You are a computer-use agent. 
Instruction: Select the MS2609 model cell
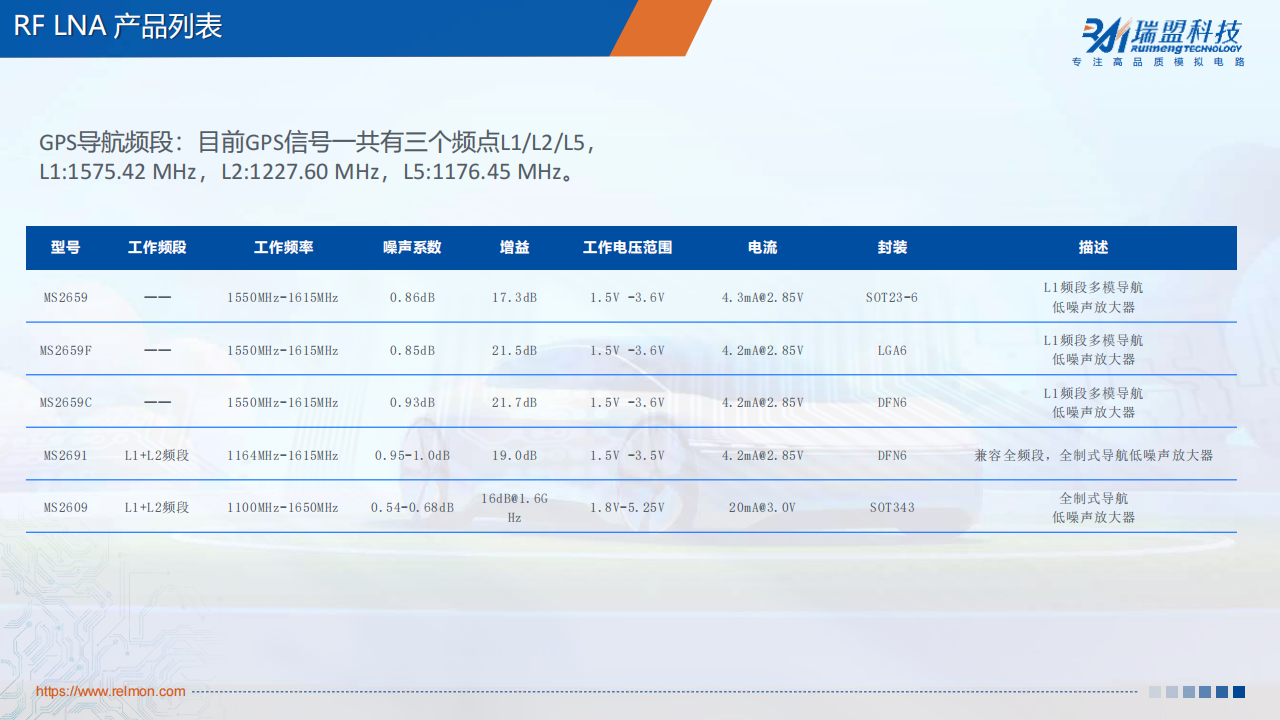click(x=66, y=507)
